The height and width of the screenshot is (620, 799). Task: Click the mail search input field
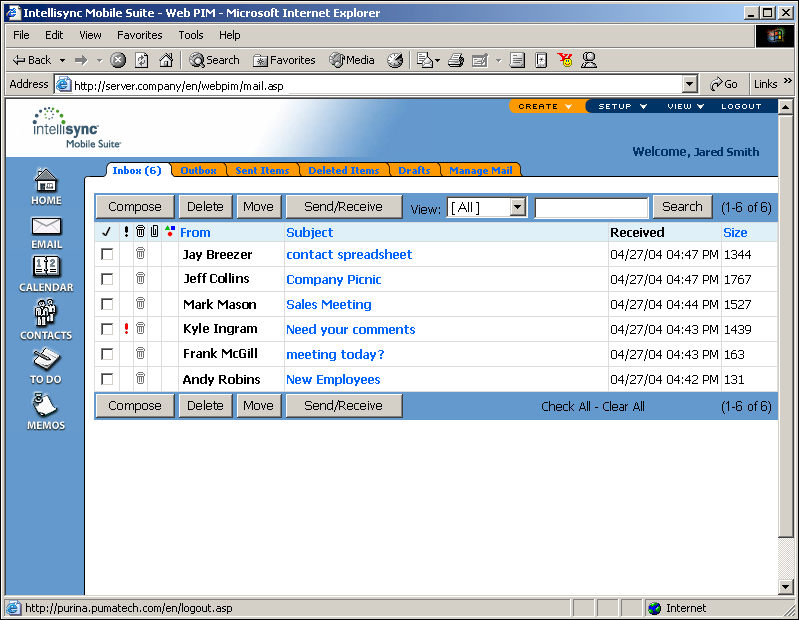pos(591,208)
